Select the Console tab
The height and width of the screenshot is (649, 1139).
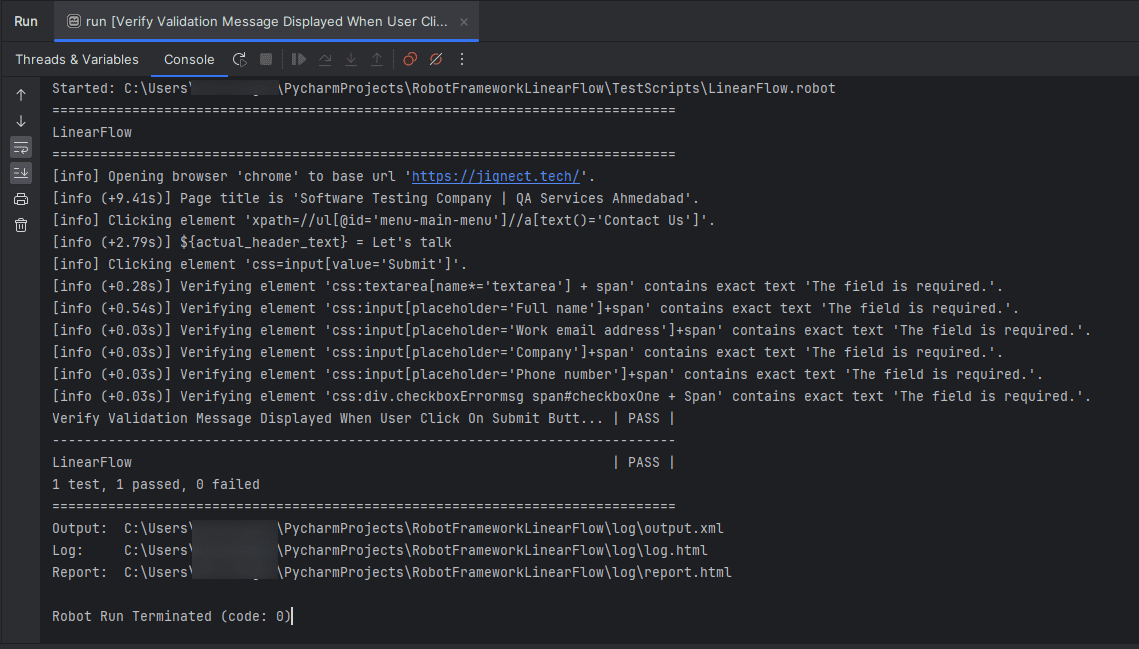pyautogui.click(x=189, y=60)
